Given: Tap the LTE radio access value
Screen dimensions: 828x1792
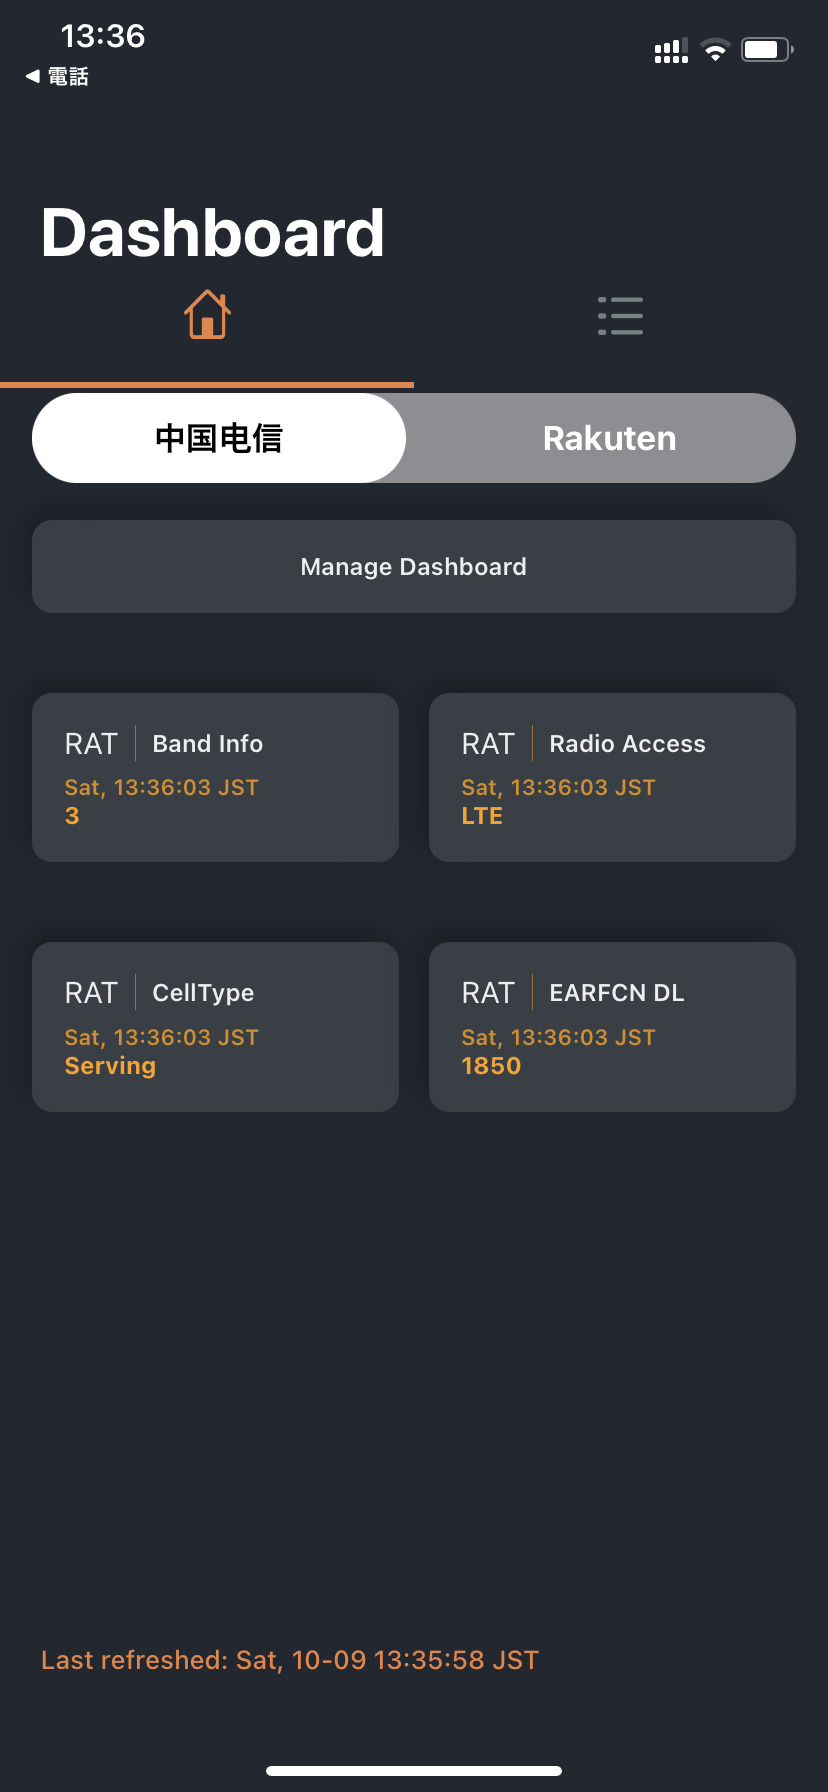Looking at the screenshot, I should point(482,816).
